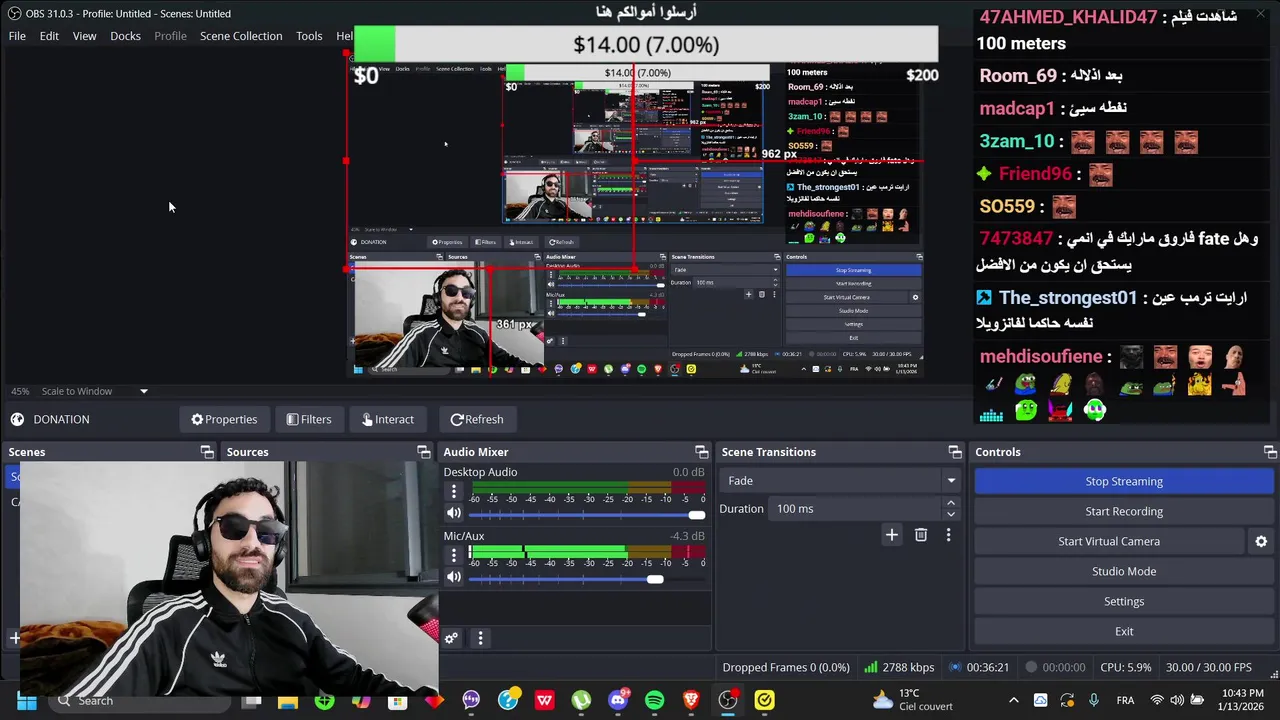Show hidden system tray icons
This screenshot has width=1280, height=720.
point(1014,700)
